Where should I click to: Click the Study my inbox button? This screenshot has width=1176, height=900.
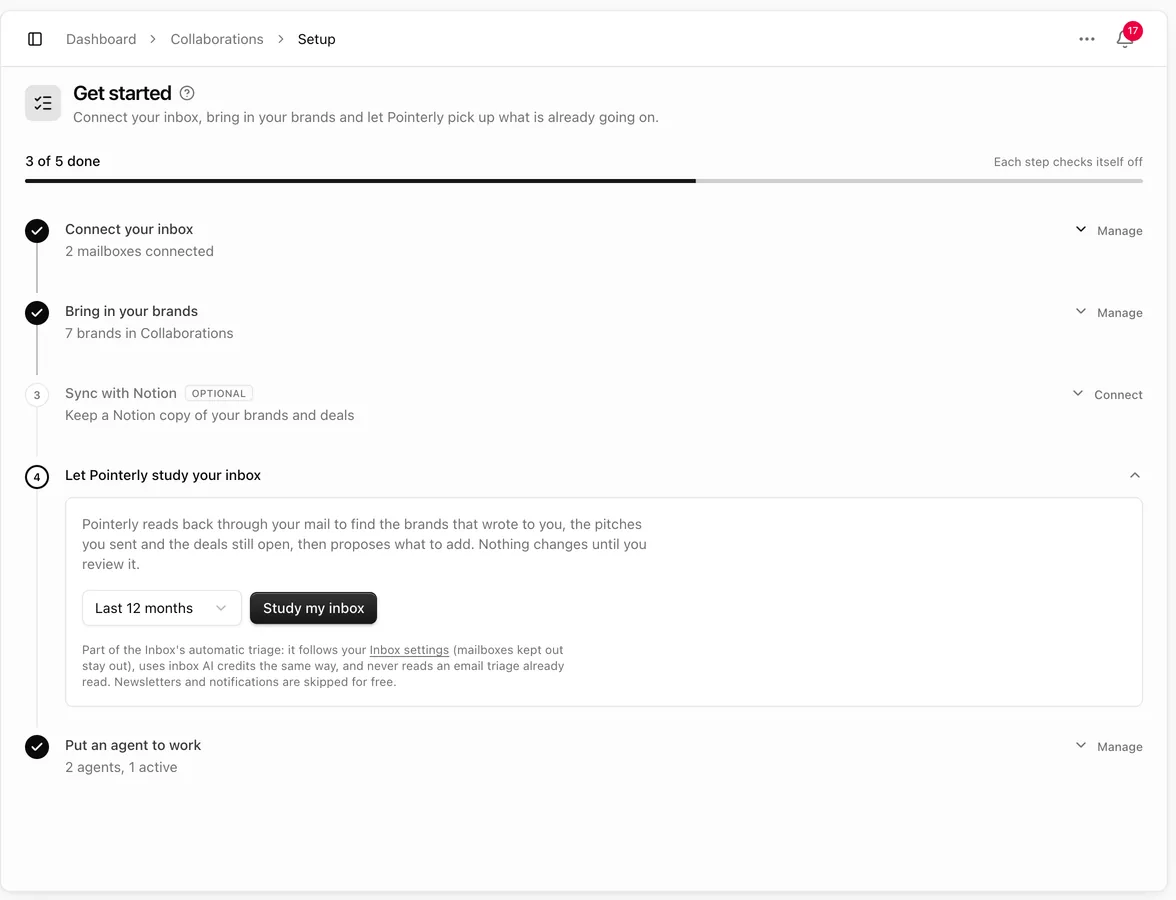point(314,608)
